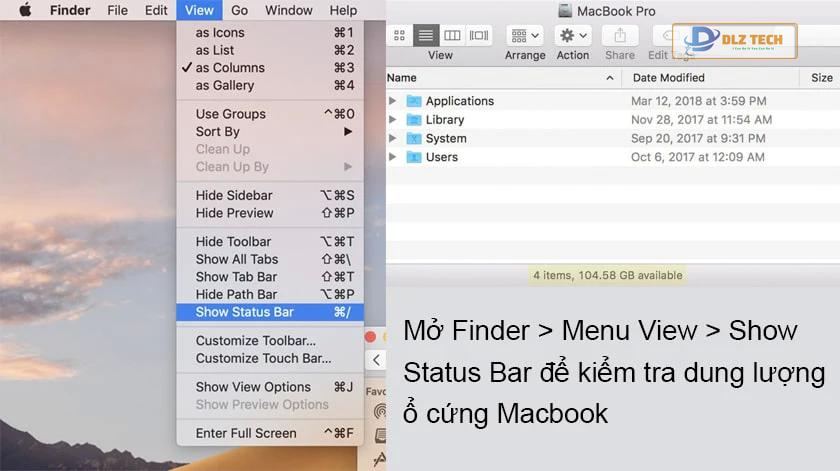Screen dimensions: 840x471
Task: Toggle Hide Path Bar menu item
Action: (270, 295)
